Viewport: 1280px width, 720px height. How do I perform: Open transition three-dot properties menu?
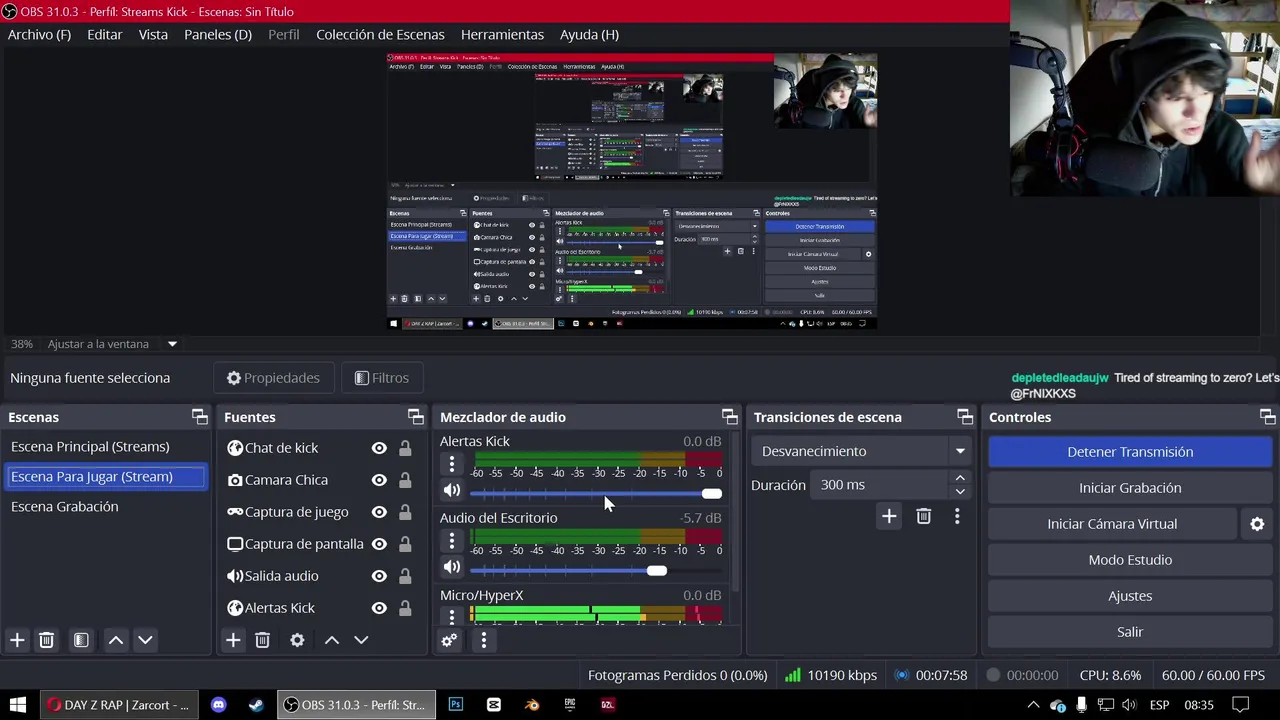(x=957, y=516)
